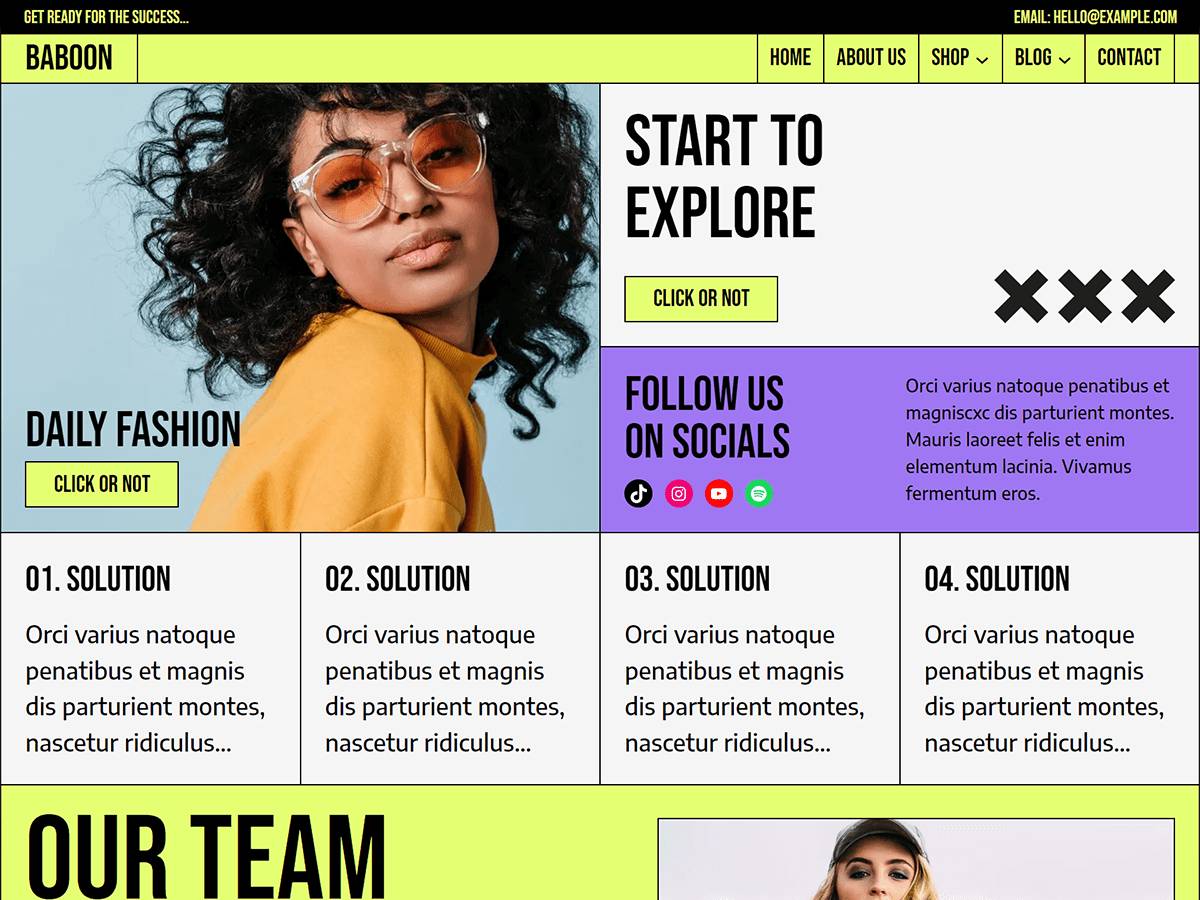Open the About Us menu item
This screenshot has height=900, width=1200.
871,58
